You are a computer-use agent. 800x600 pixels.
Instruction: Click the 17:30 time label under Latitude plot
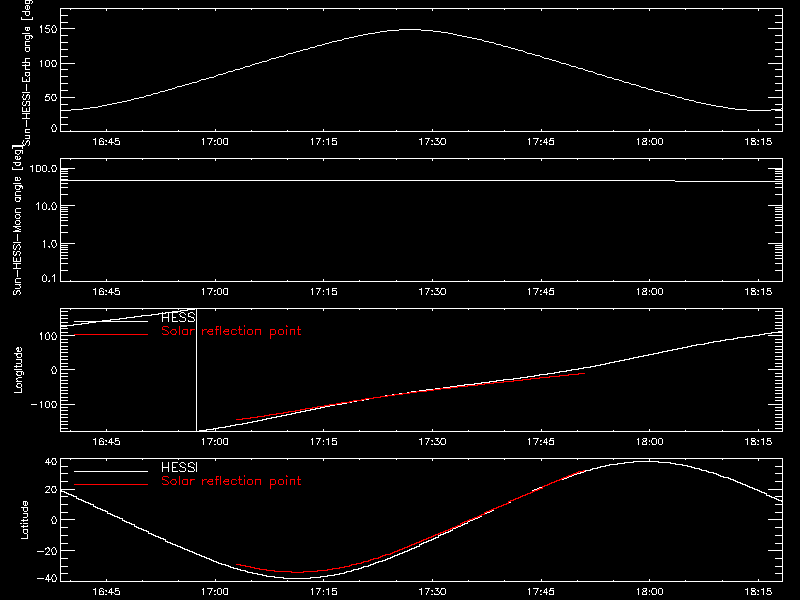pyautogui.click(x=432, y=592)
